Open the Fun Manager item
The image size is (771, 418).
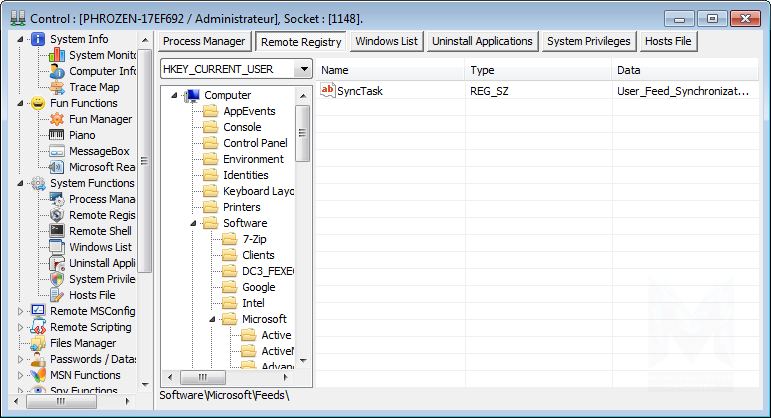[x=99, y=119]
